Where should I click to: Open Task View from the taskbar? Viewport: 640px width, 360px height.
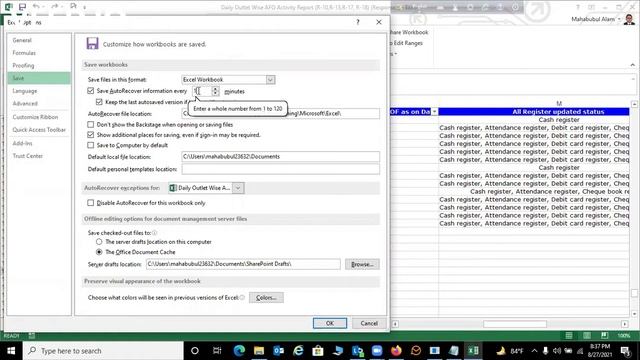[x=217, y=351]
